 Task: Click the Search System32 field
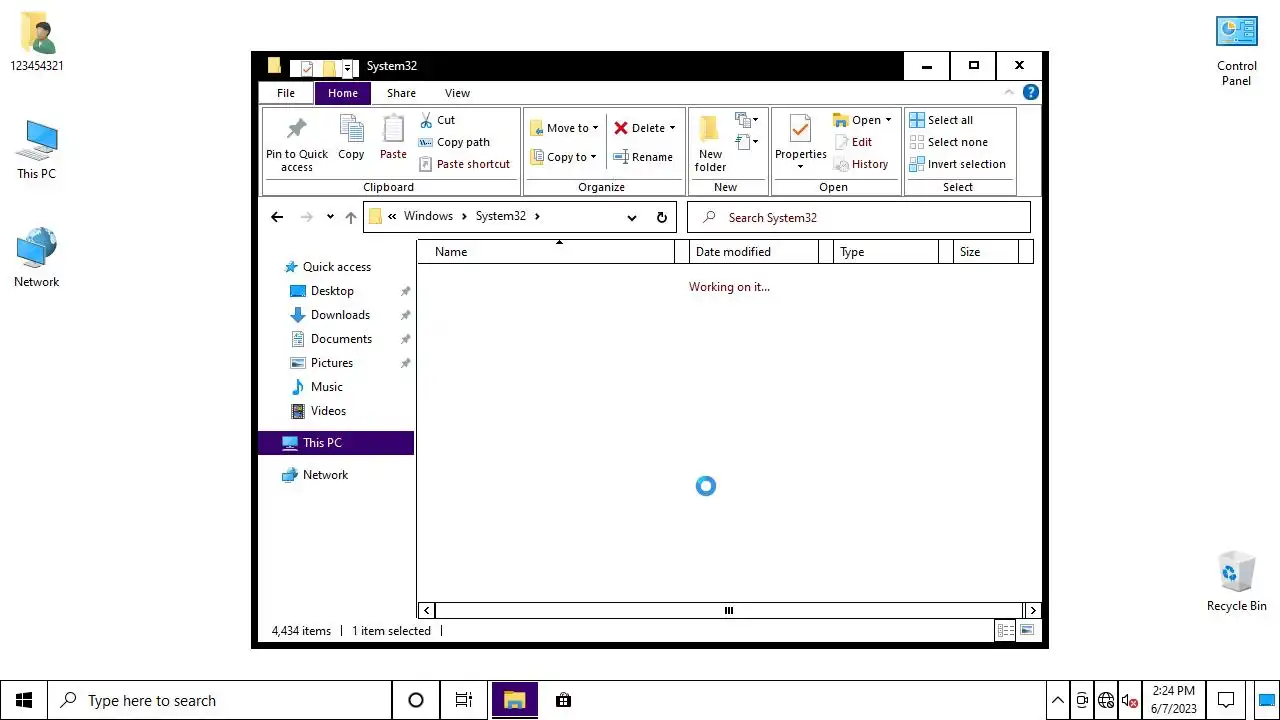click(858, 217)
